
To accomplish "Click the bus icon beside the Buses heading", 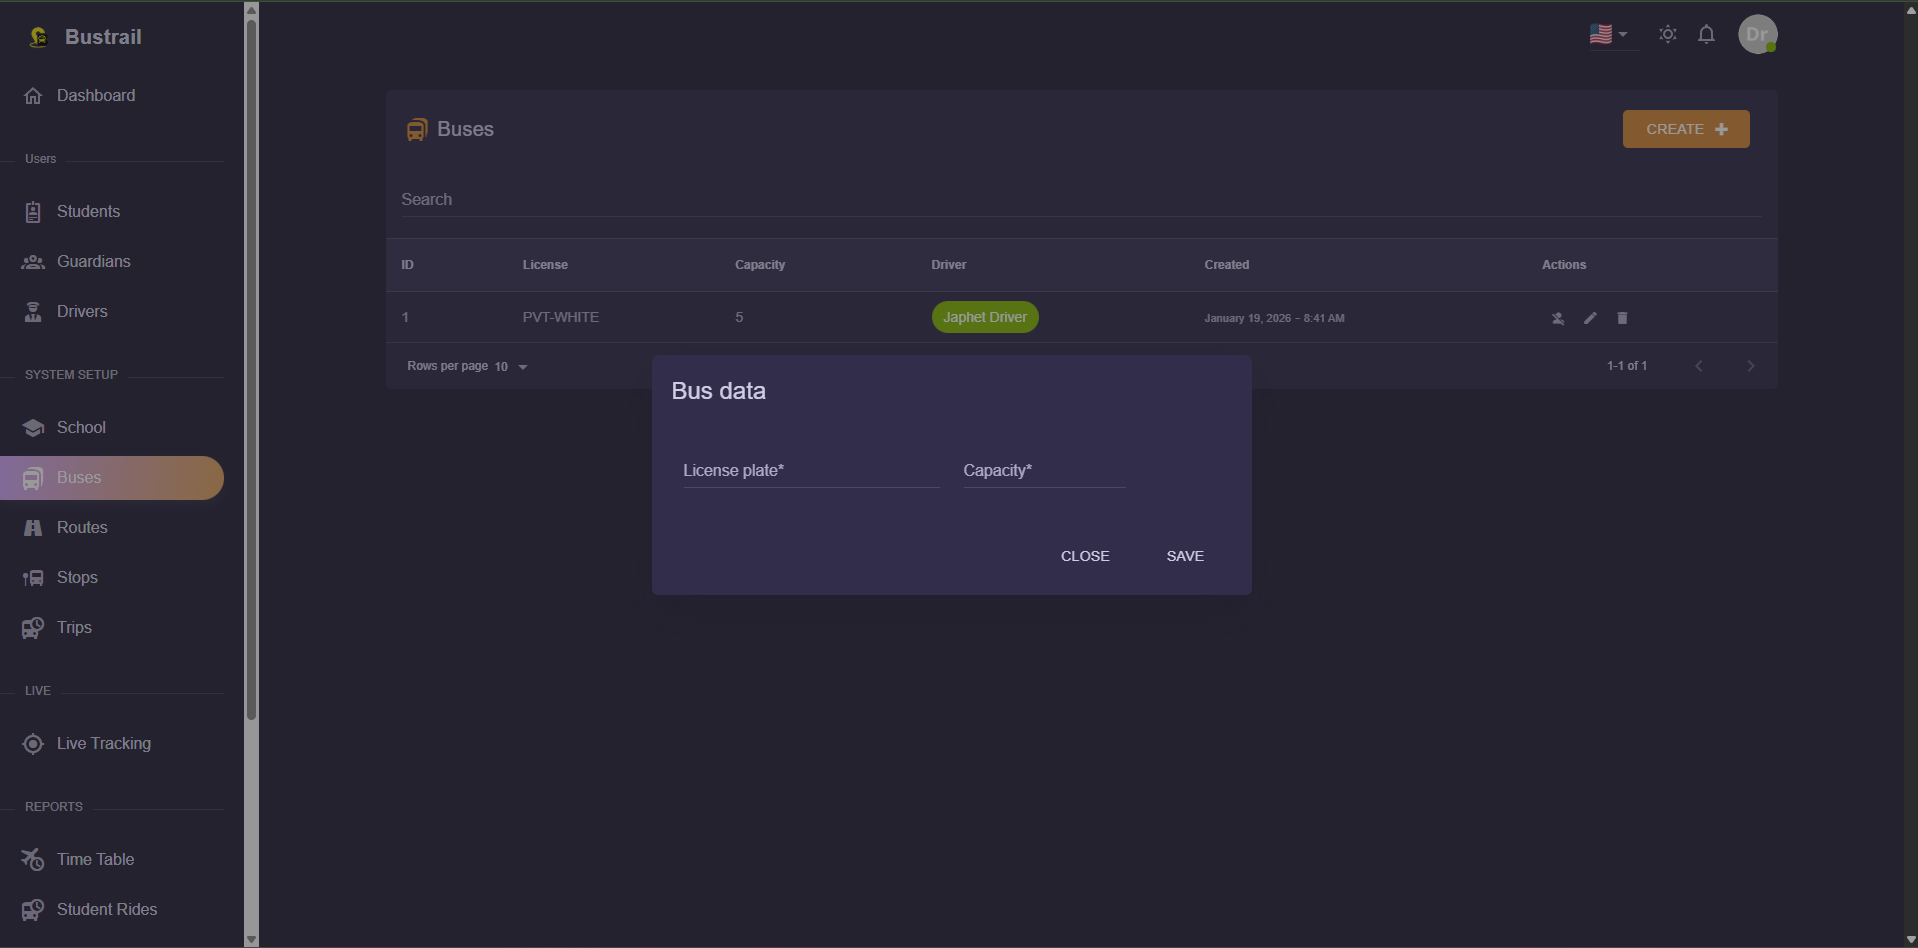I will 416,129.
